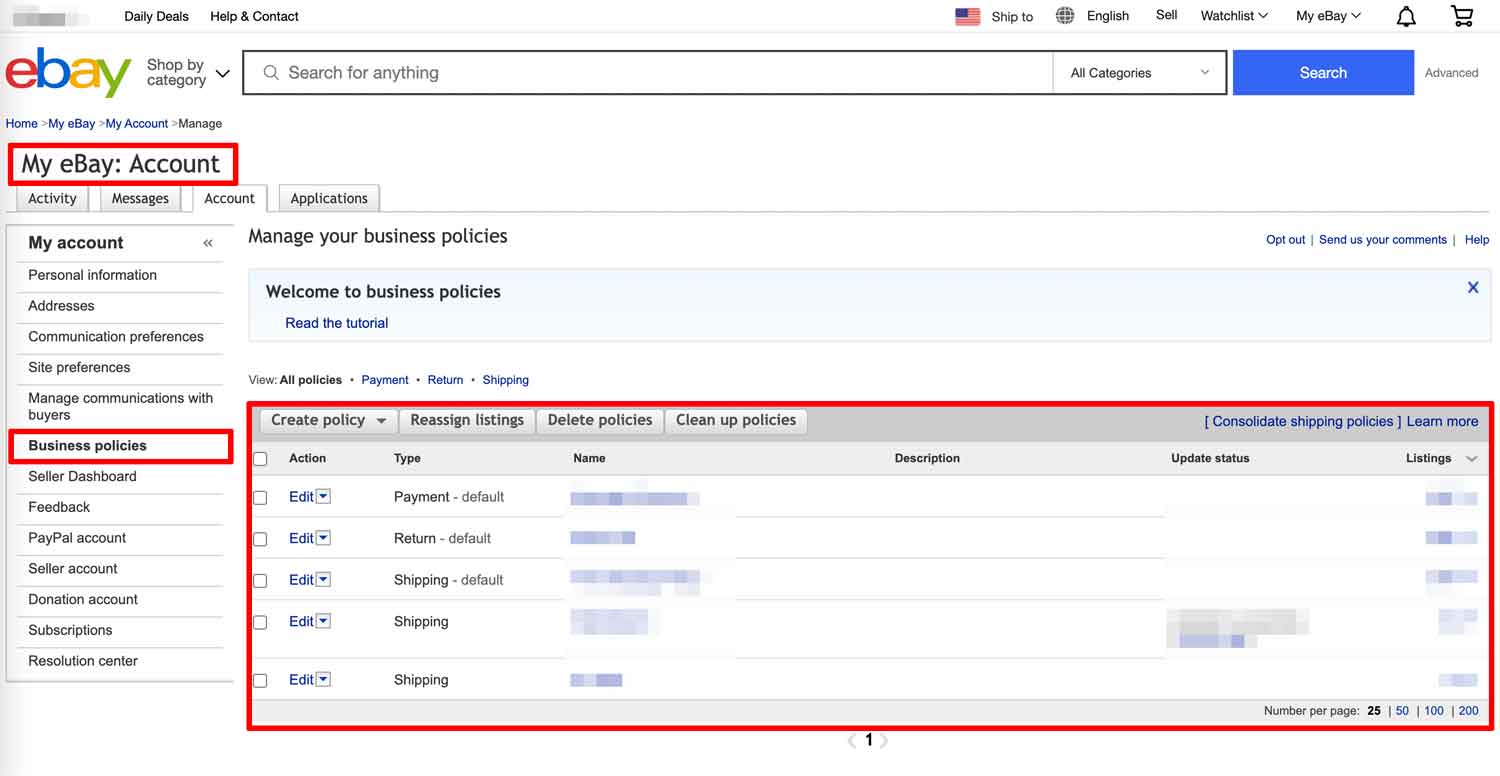Open Edit dropdown arrow for Payment - default

click(323, 497)
